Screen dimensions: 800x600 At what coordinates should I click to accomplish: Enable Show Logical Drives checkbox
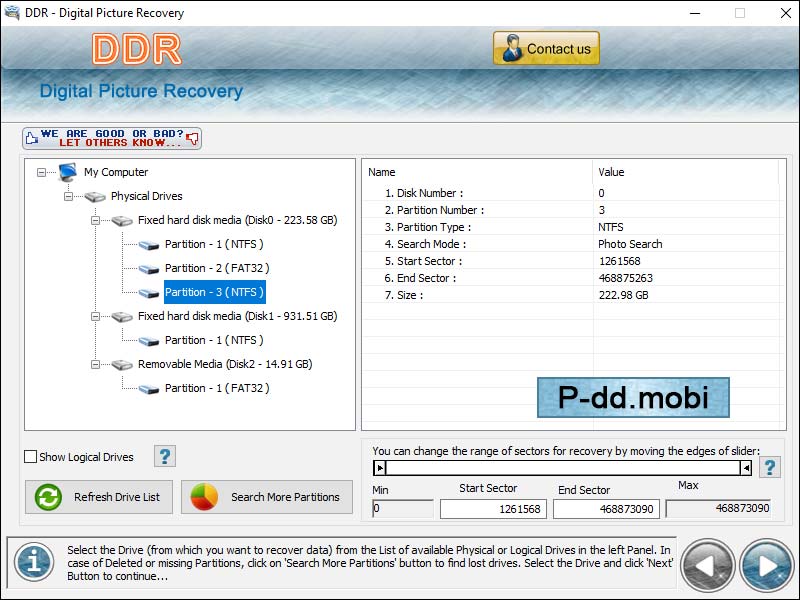(31, 457)
